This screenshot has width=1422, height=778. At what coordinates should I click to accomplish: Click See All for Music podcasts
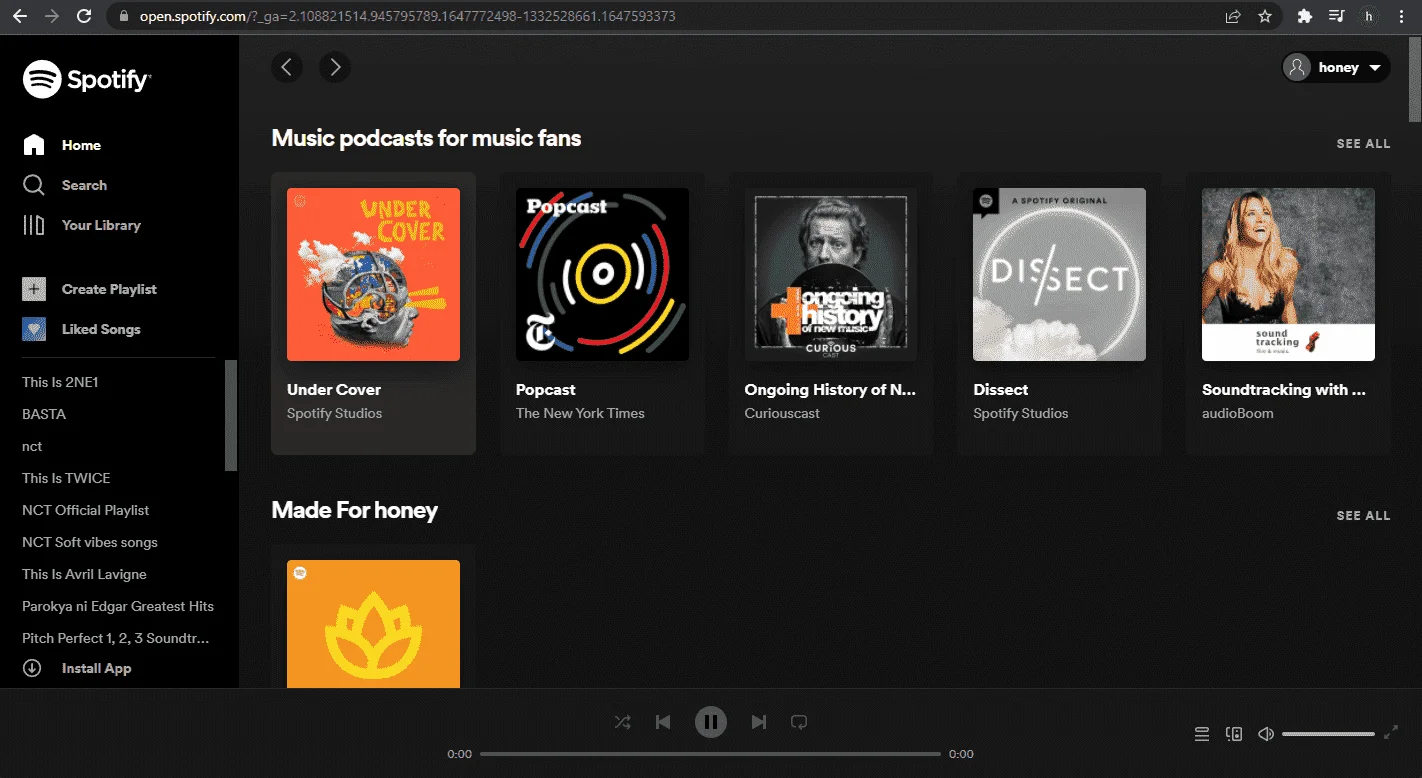1363,144
